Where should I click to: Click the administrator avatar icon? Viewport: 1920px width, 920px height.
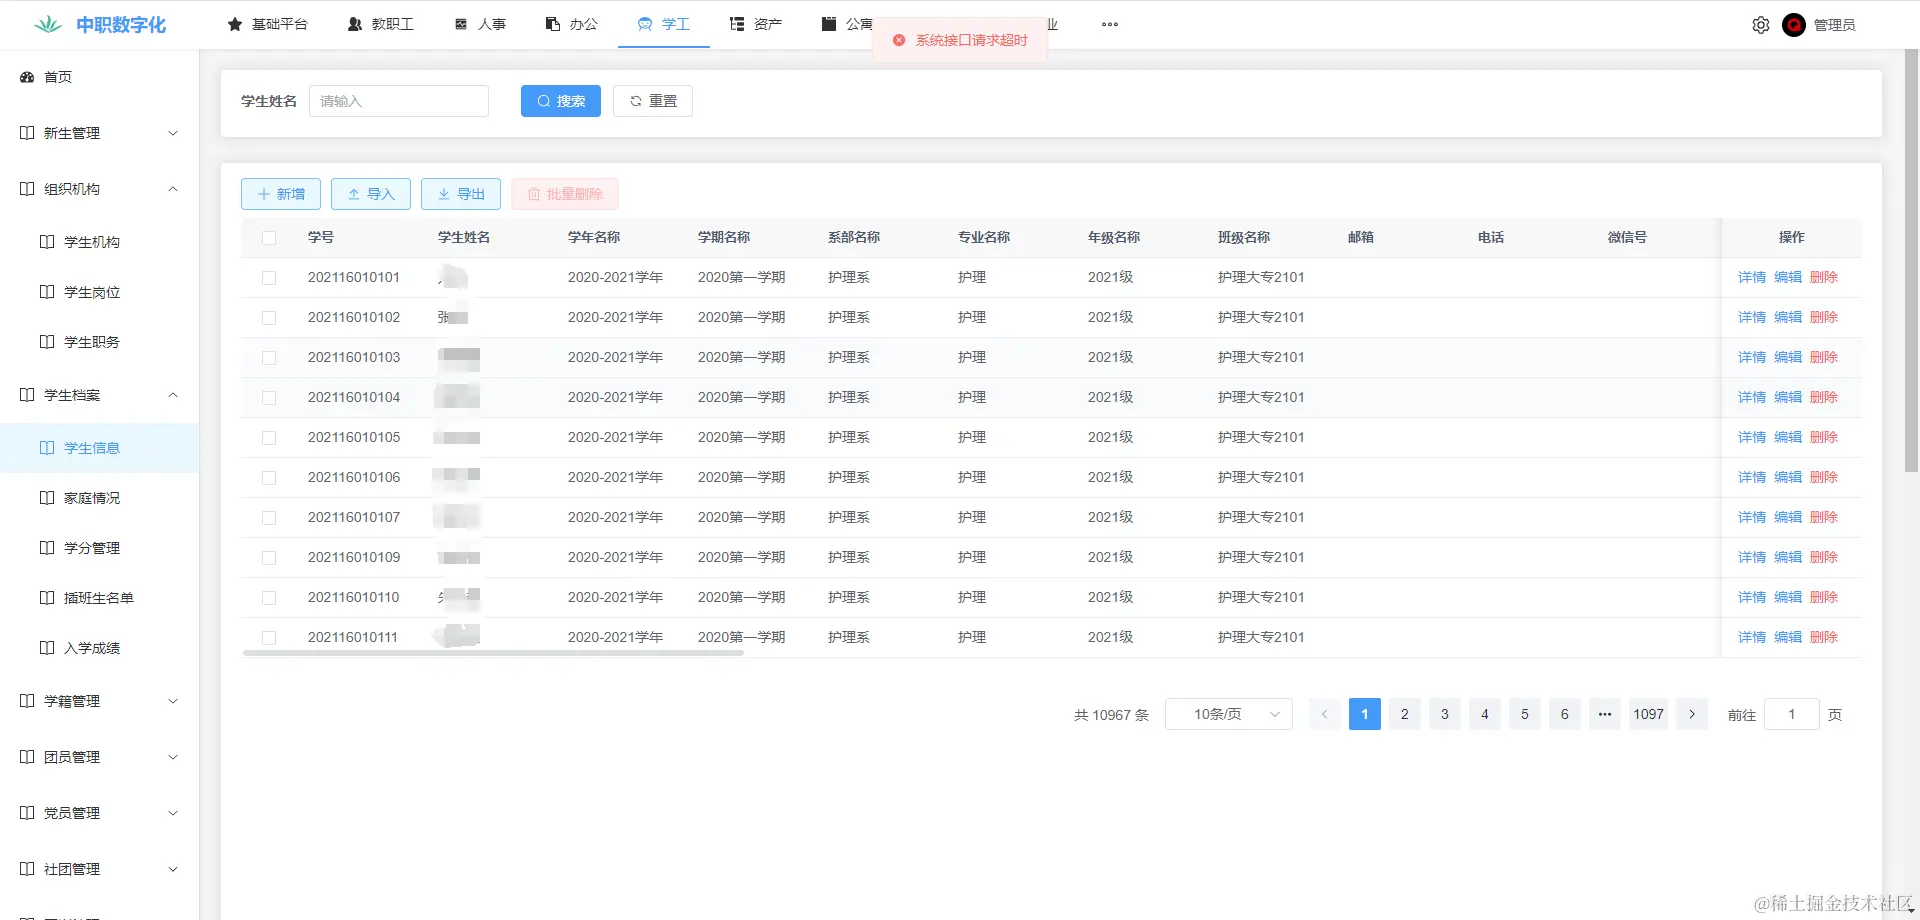[x=1794, y=25]
